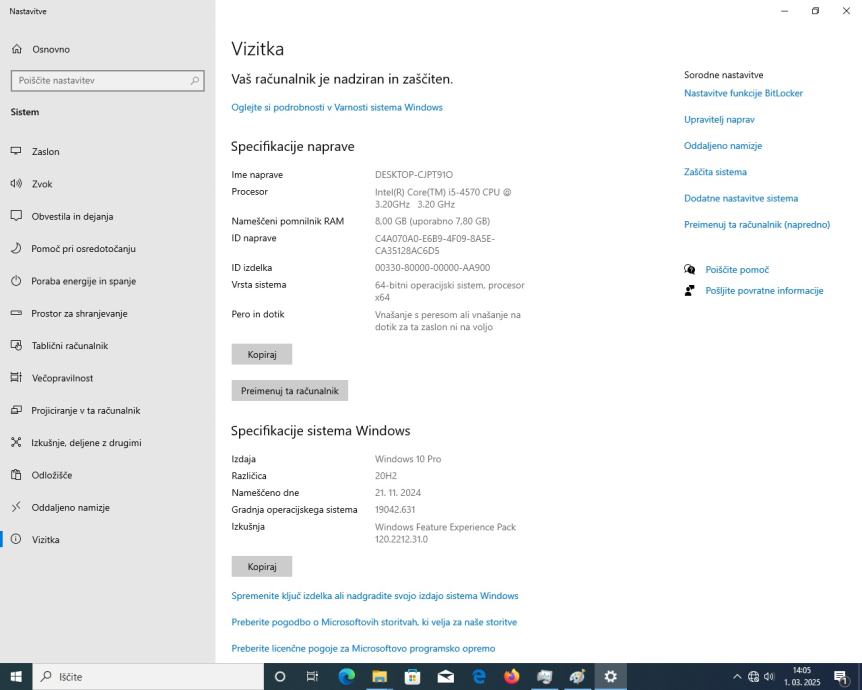Select Tablični računalnik icon
The height and width of the screenshot is (690, 862).
pyautogui.click(x=16, y=345)
